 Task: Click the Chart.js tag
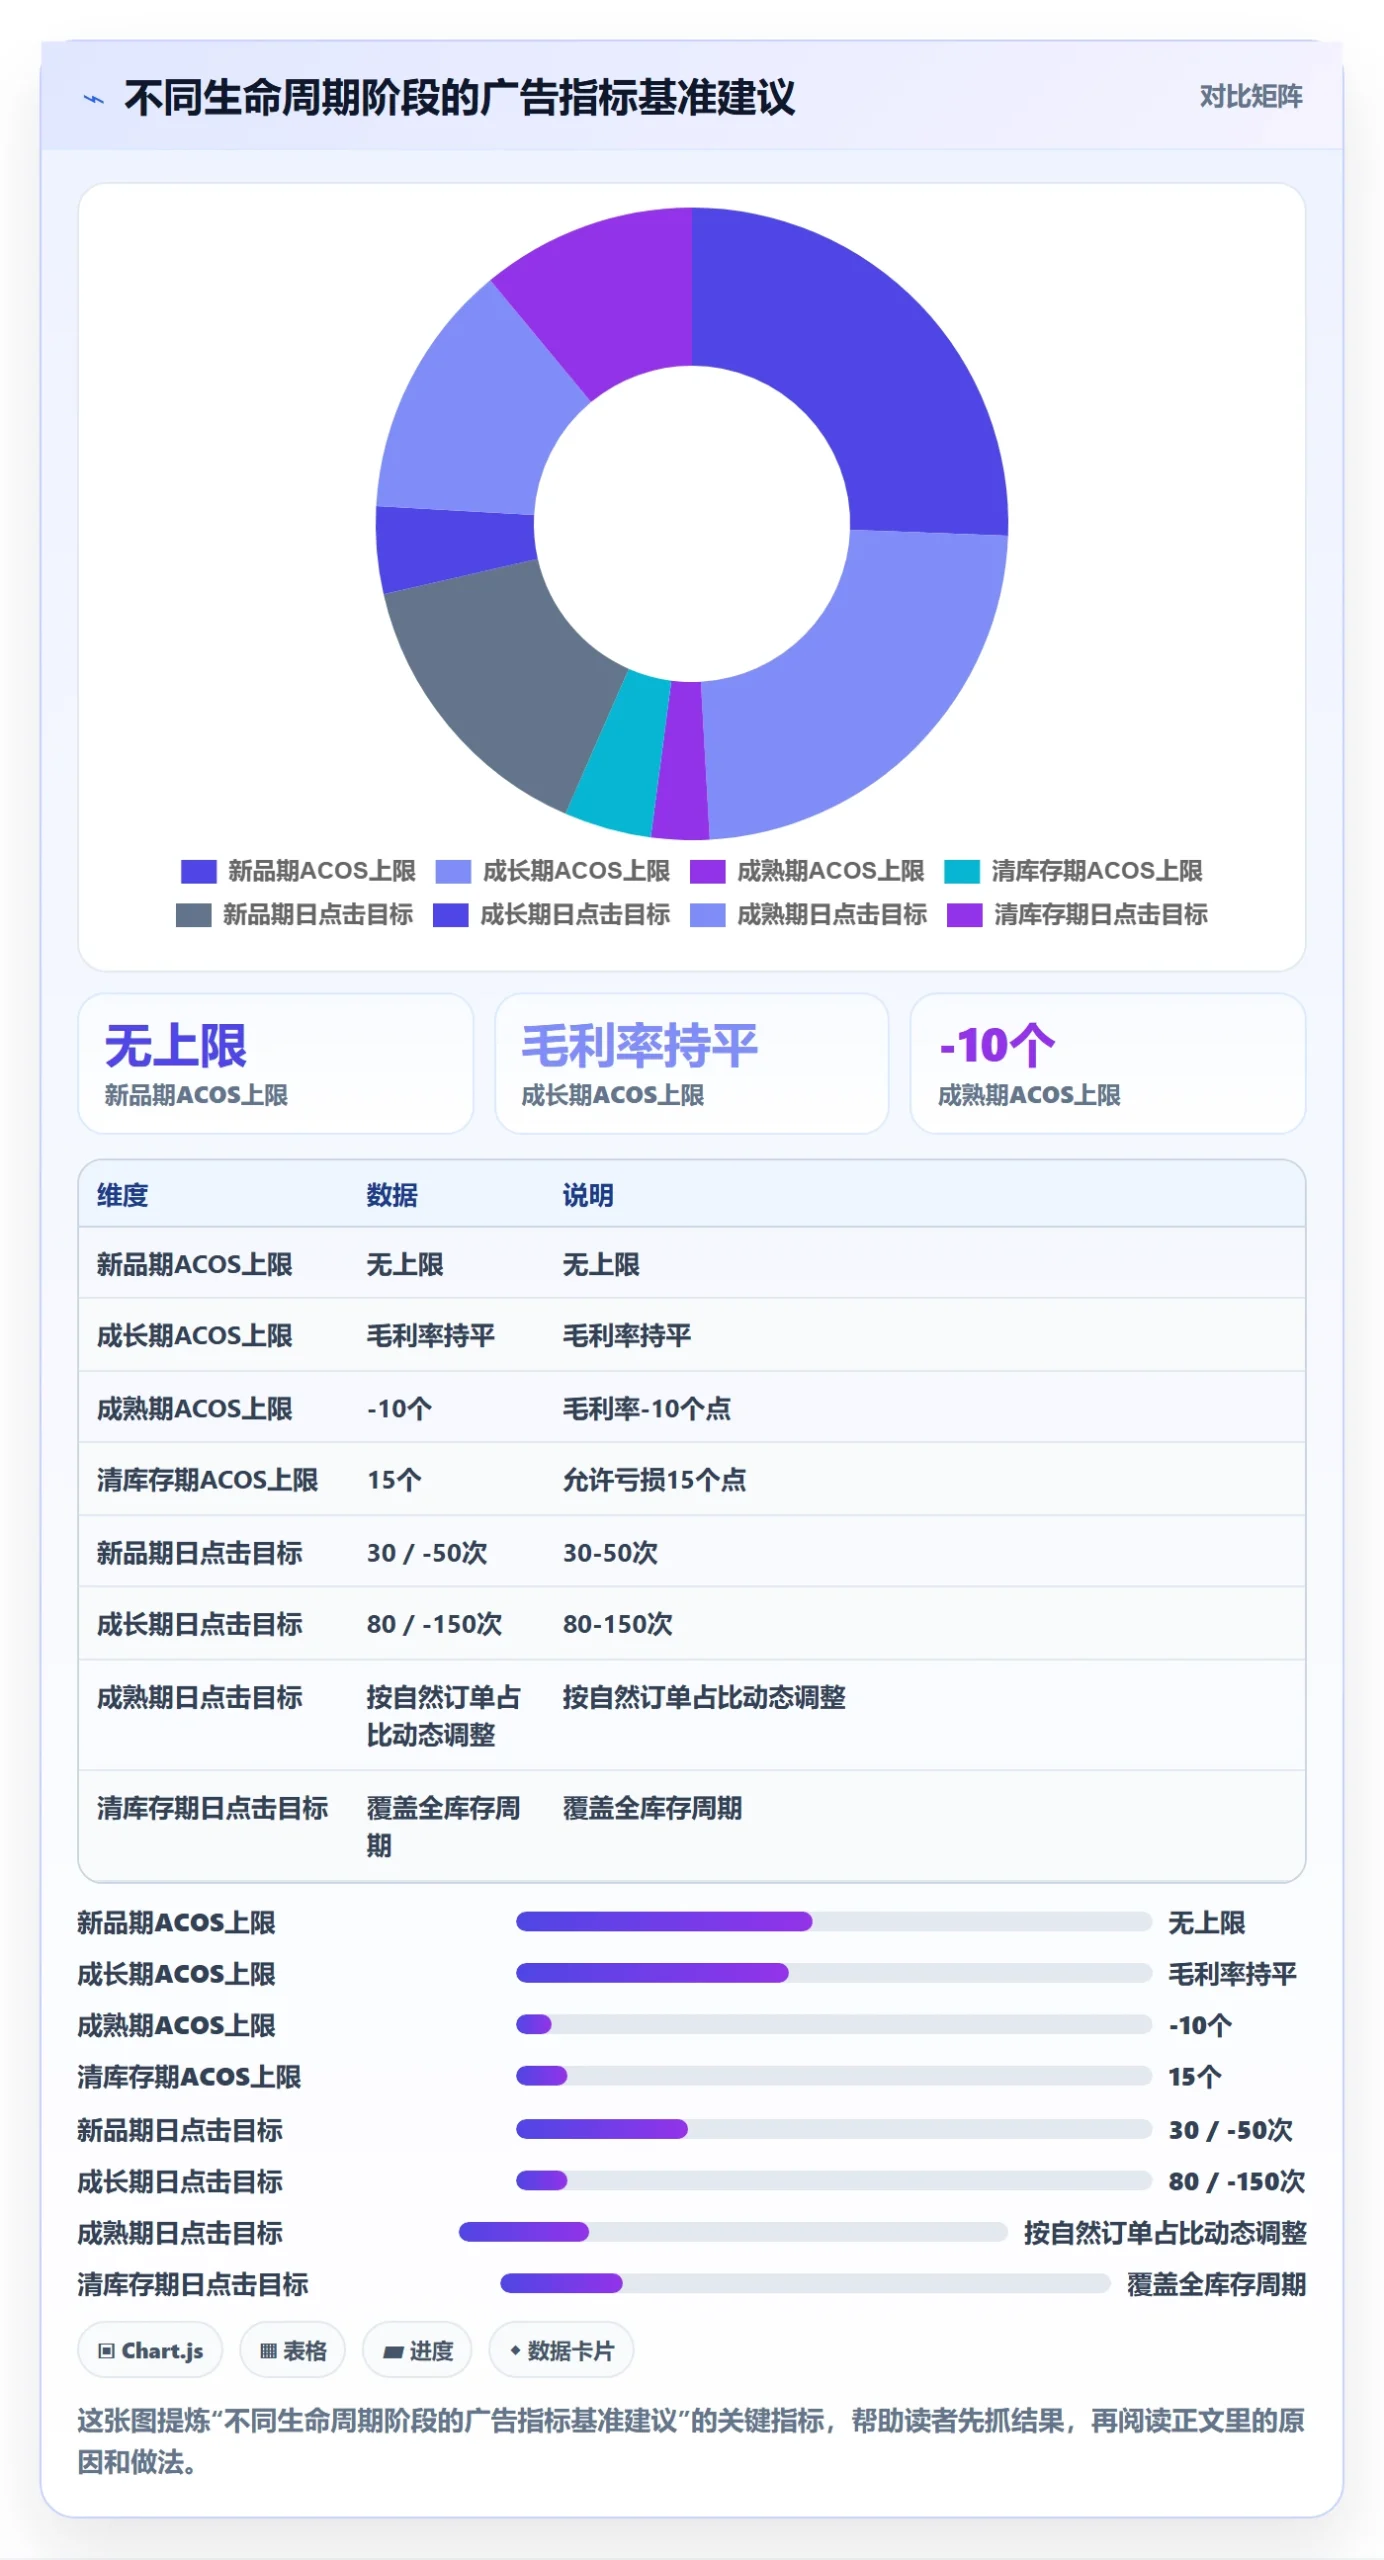150,2350
